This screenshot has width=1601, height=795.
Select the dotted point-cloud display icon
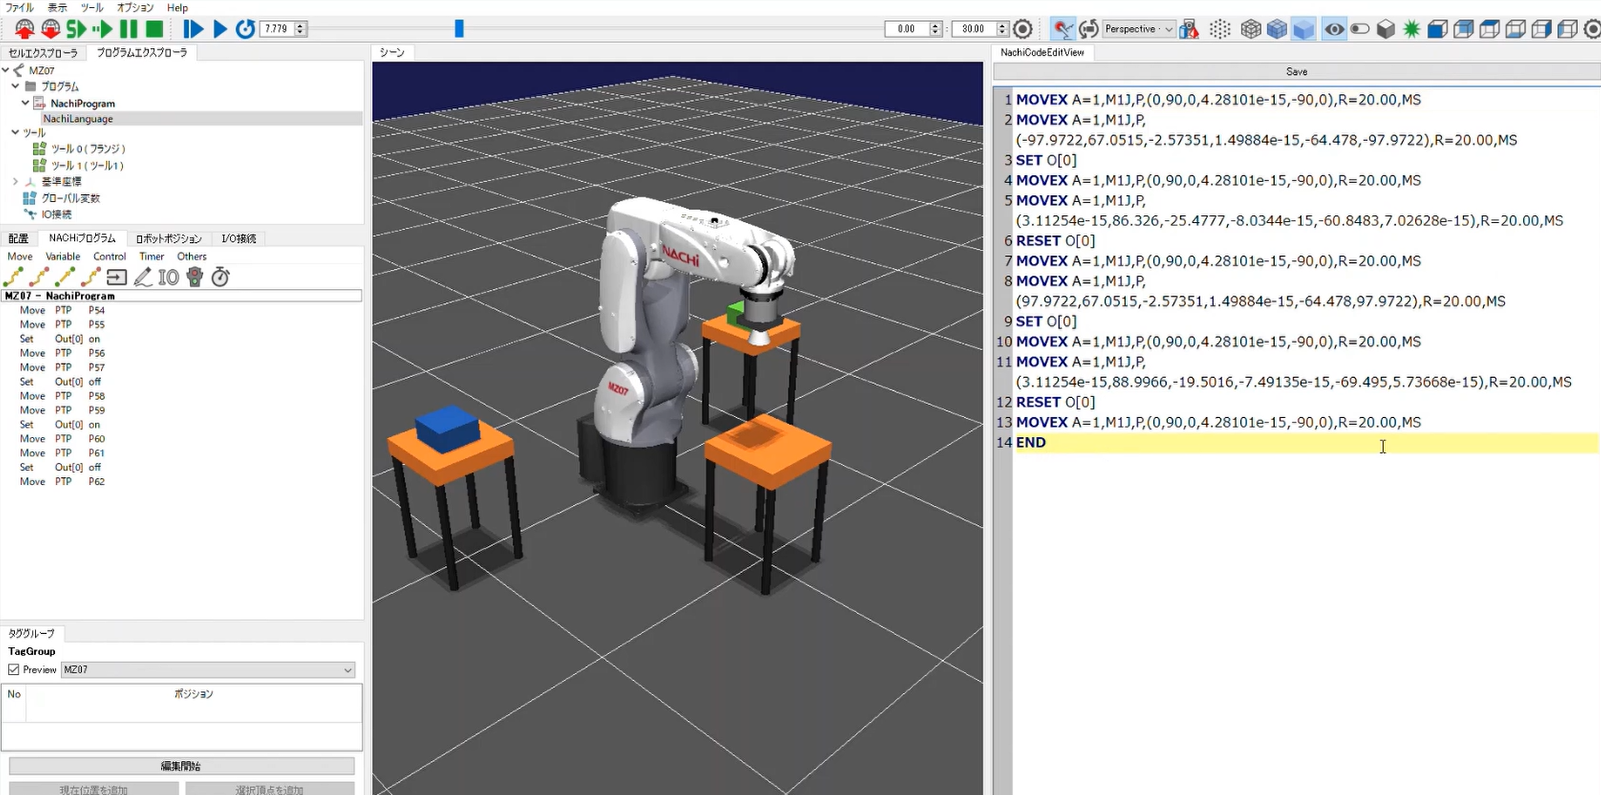(1220, 29)
